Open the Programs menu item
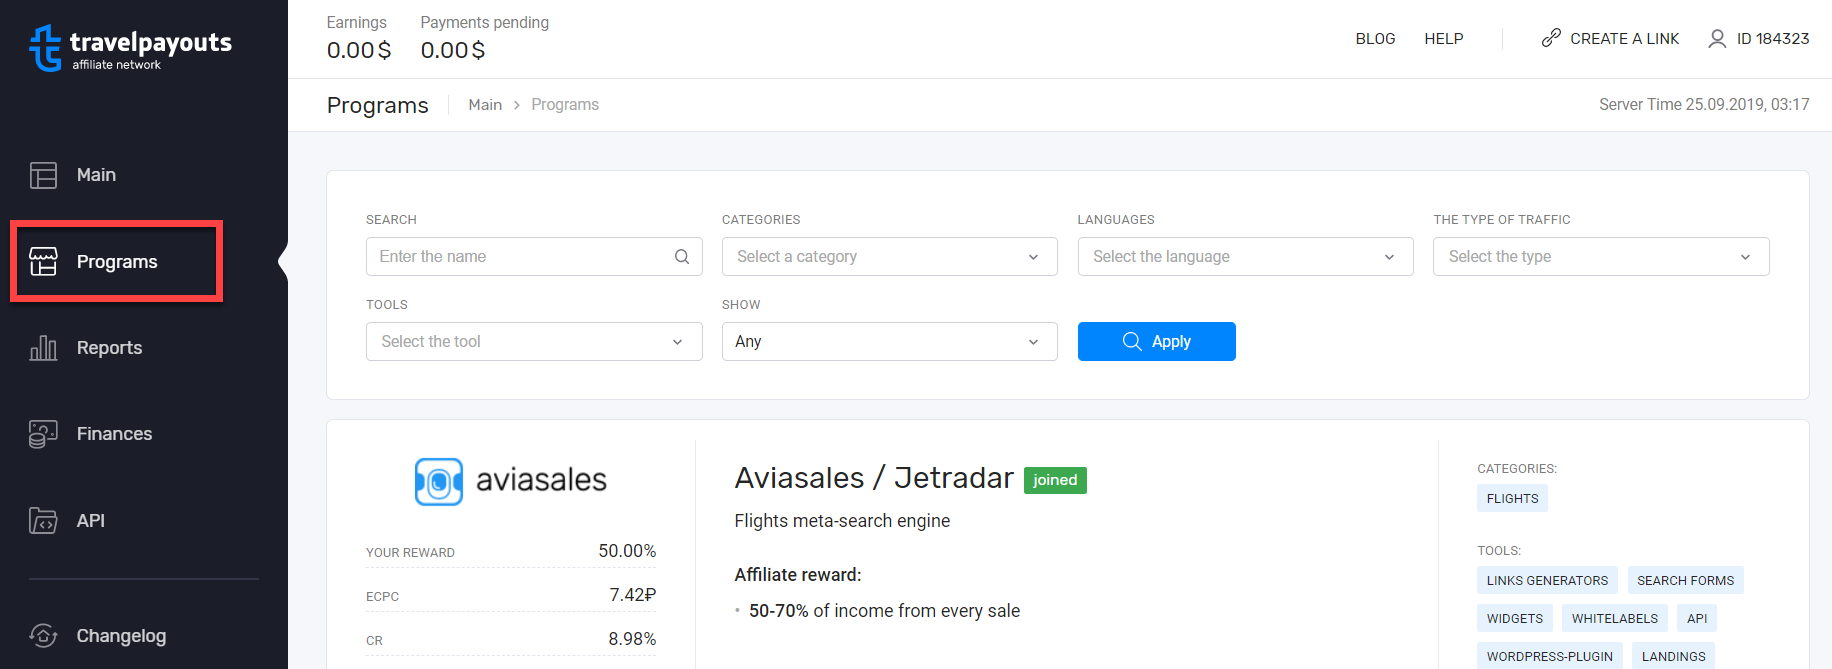Viewport: 1832px width, 669px height. click(117, 261)
